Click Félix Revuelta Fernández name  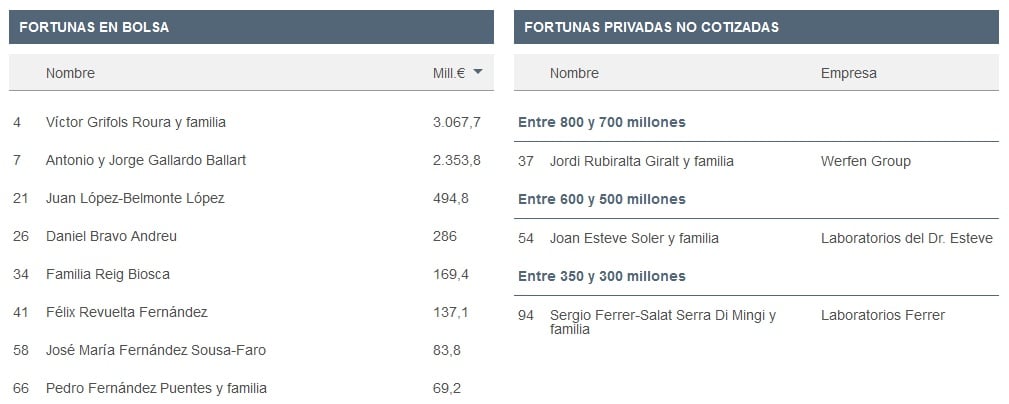pyautogui.click(x=127, y=313)
